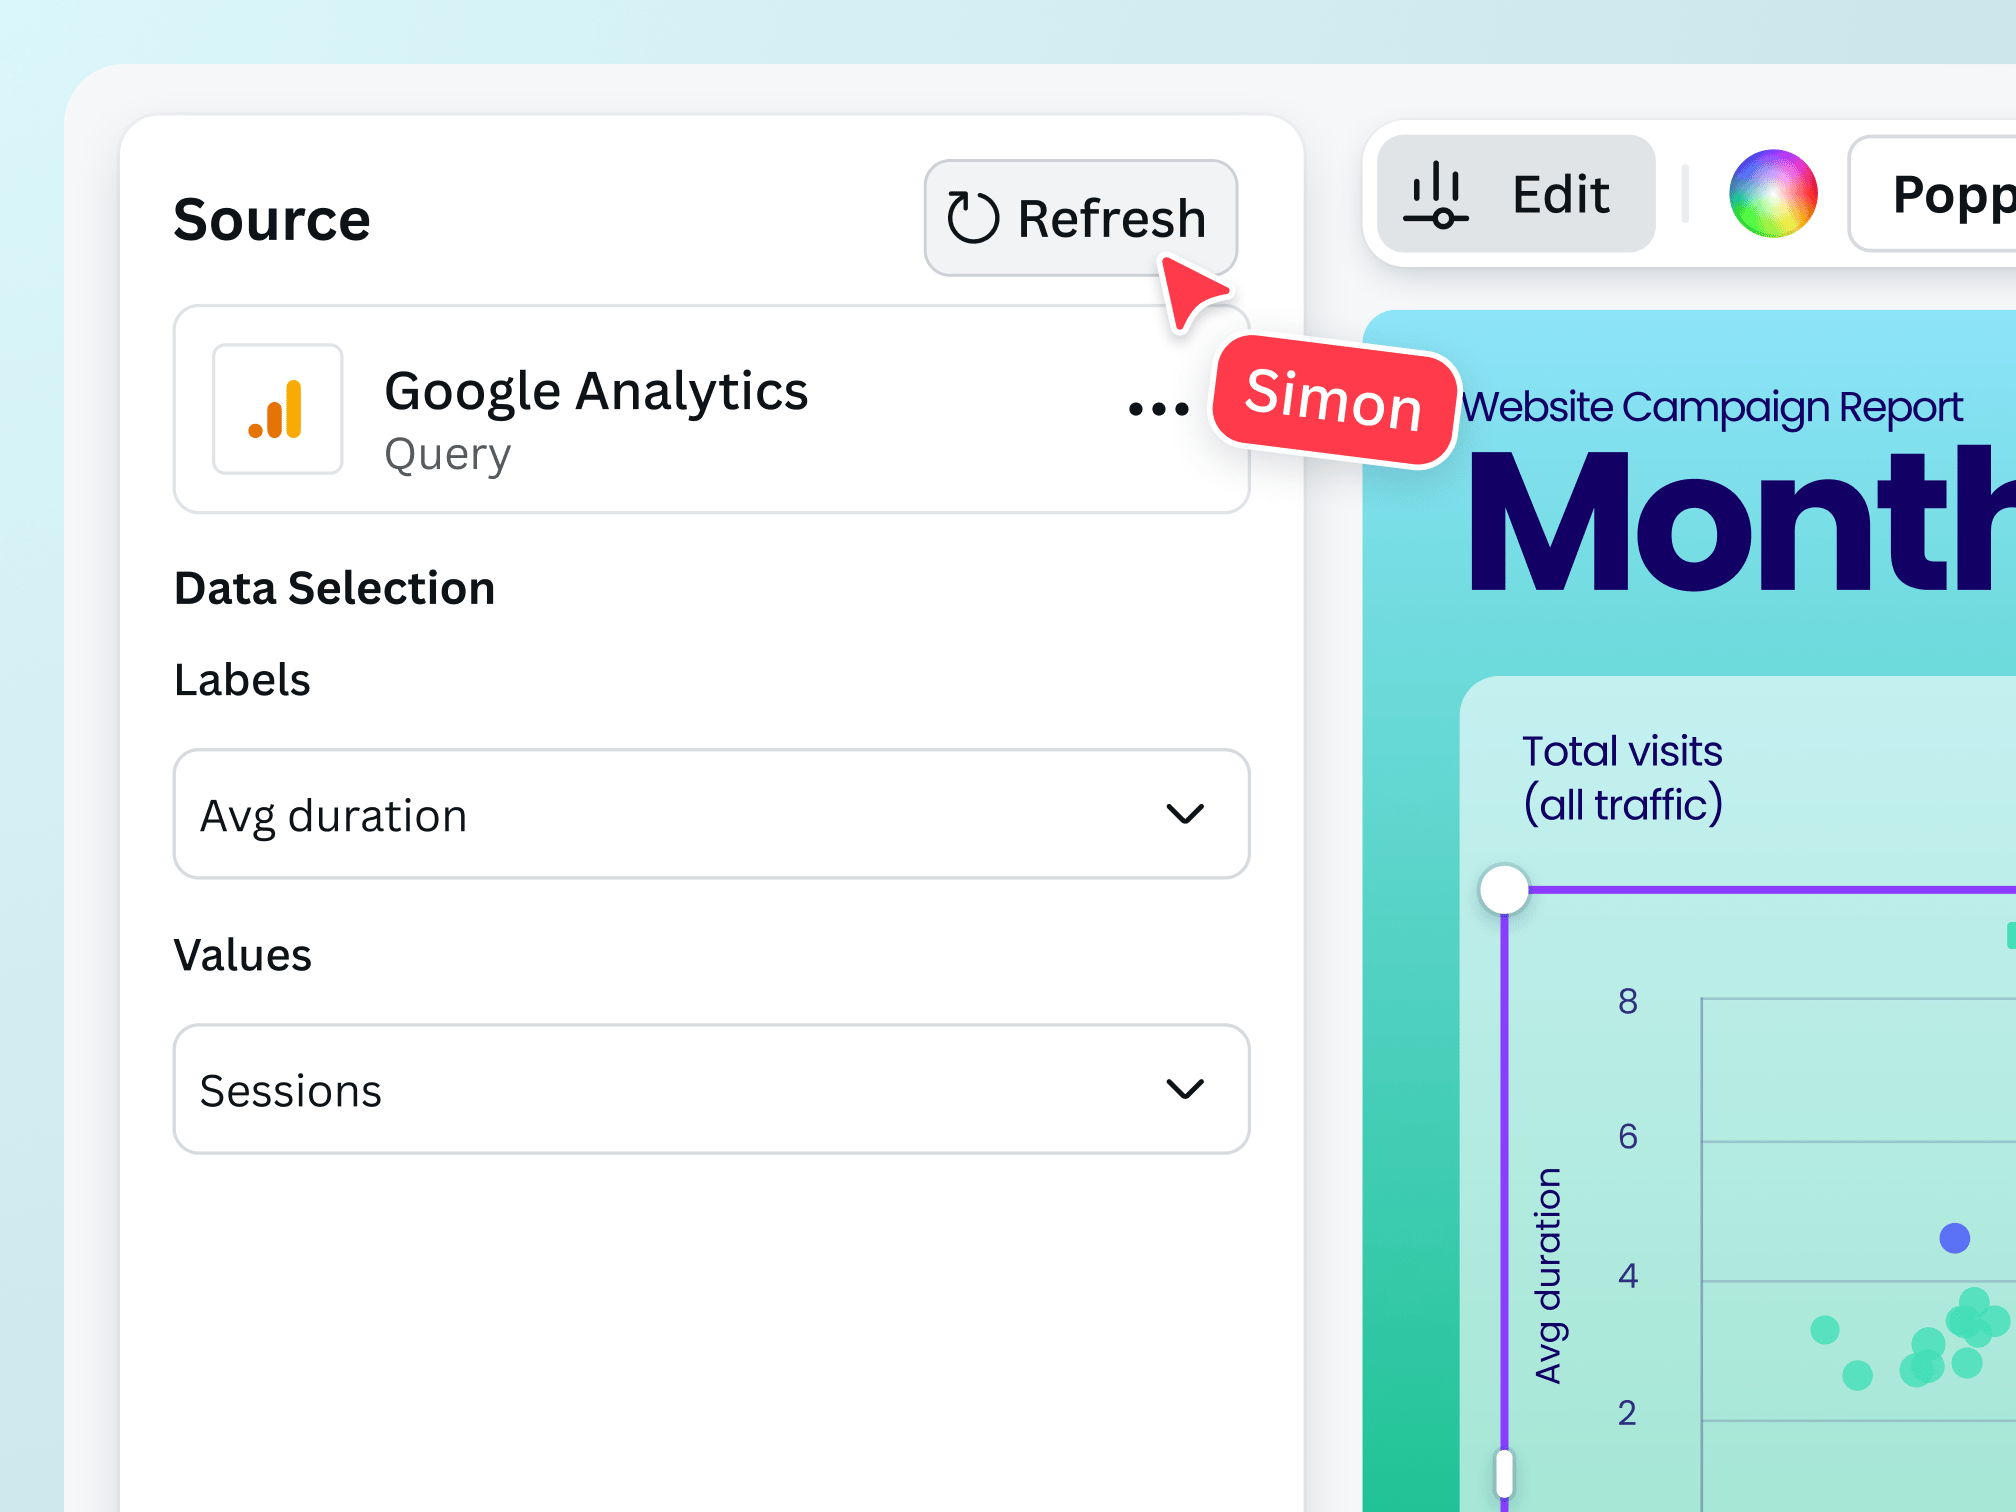The height and width of the screenshot is (1512, 2016).
Task: Open the rainbow color wheel picker
Action: pyautogui.click(x=1773, y=192)
